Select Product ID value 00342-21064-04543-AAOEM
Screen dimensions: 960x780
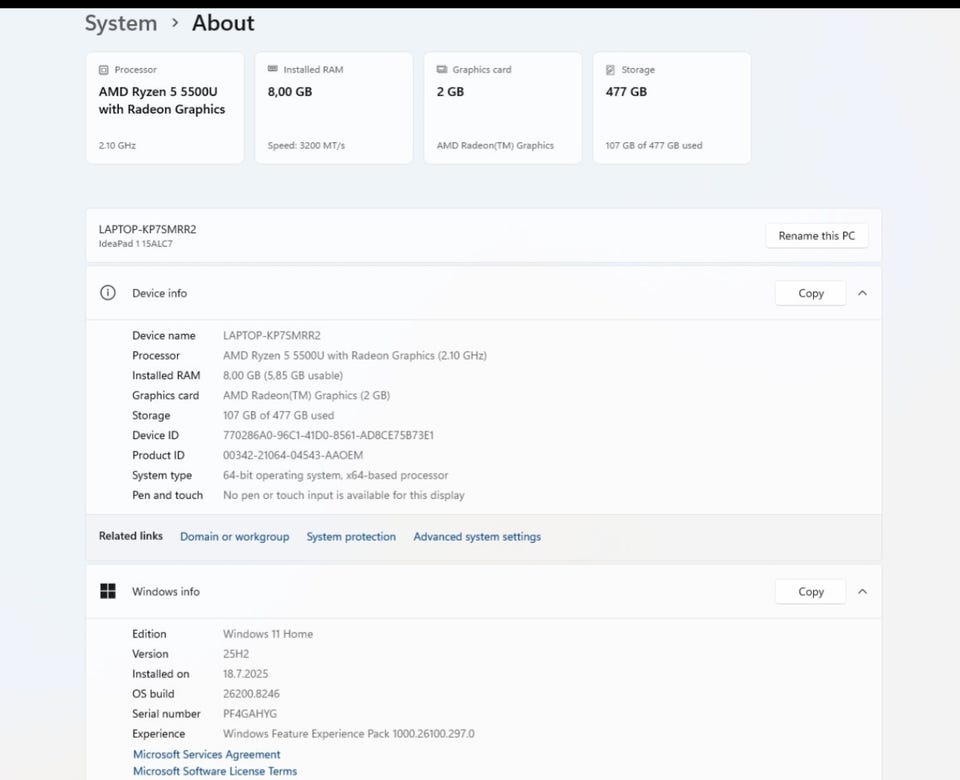[293, 455]
